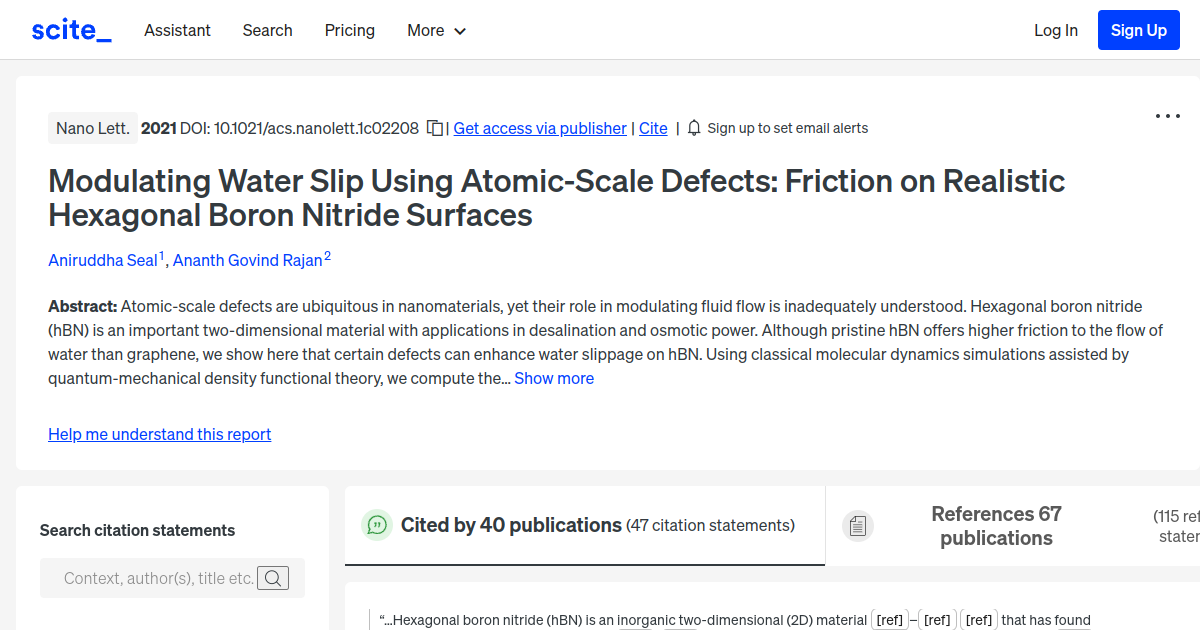The width and height of the screenshot is (1200, 630).
Task: Go to the Pricing page
Action: tap(349, 30)
